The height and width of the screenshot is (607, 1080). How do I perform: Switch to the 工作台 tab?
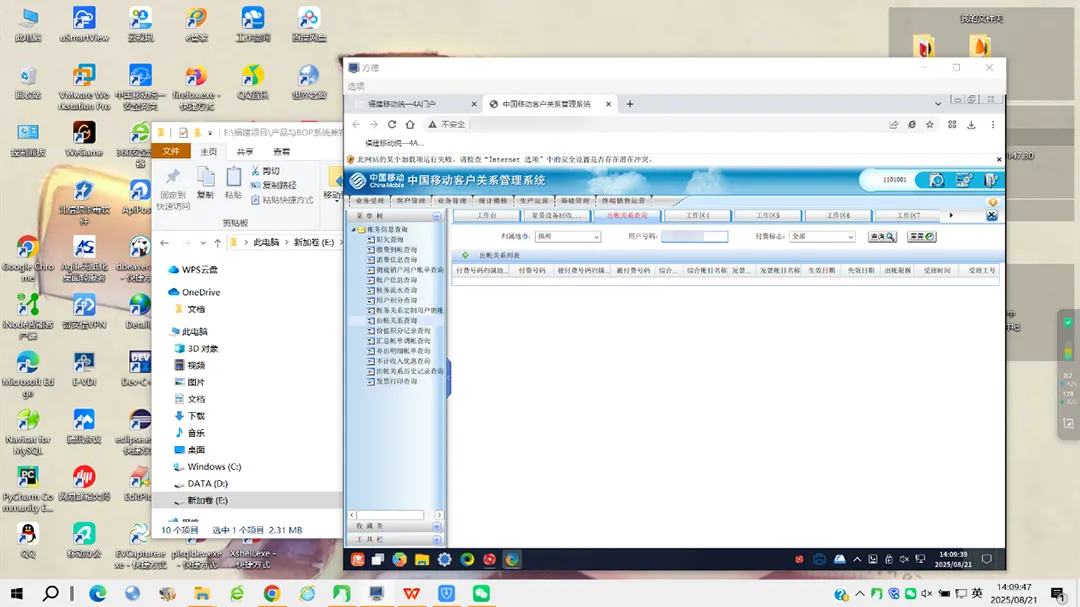click(x=485, y=215)
